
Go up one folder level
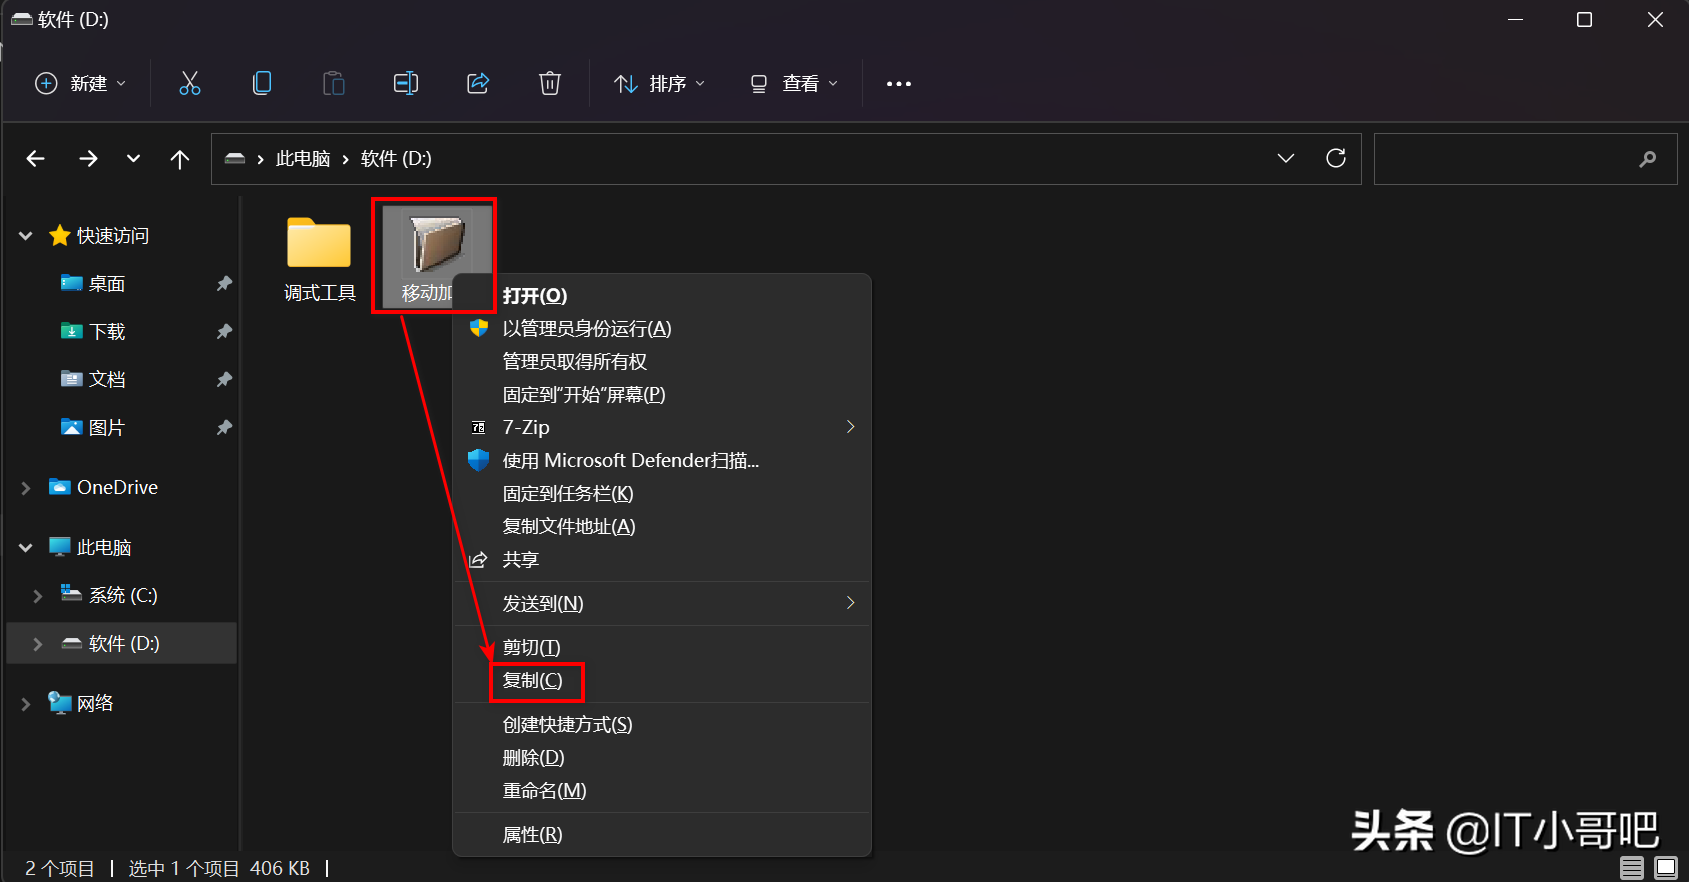point(180,158)
